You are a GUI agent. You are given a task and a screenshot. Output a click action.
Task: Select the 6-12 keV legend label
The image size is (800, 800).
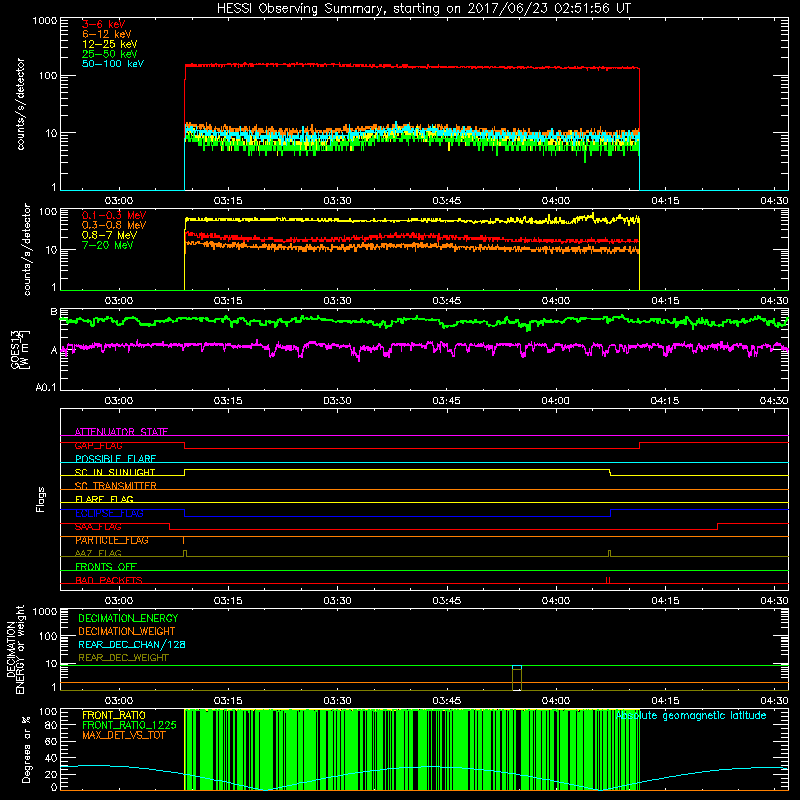pos(107,34)
